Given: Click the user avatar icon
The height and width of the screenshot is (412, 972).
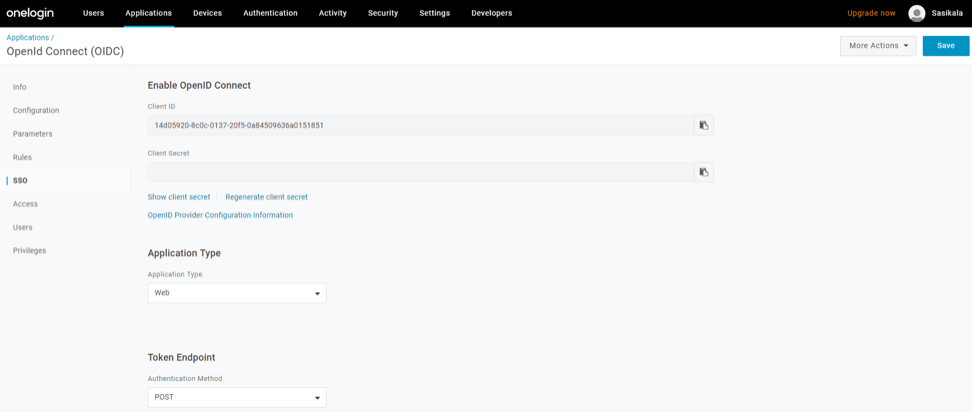Looking at the screenshot, I should (916, 13).
